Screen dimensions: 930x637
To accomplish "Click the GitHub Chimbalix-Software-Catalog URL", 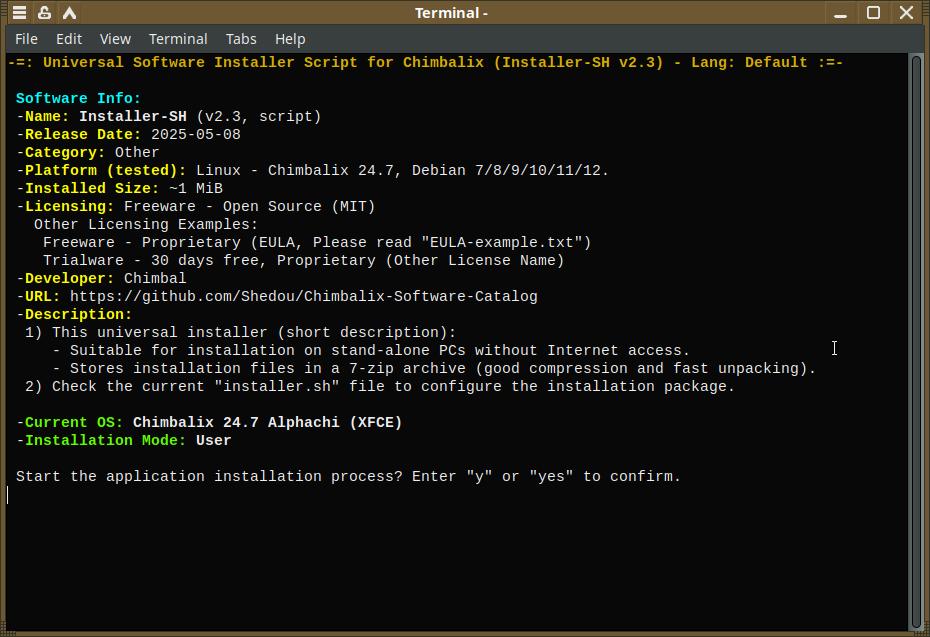I will coord(304,297).
